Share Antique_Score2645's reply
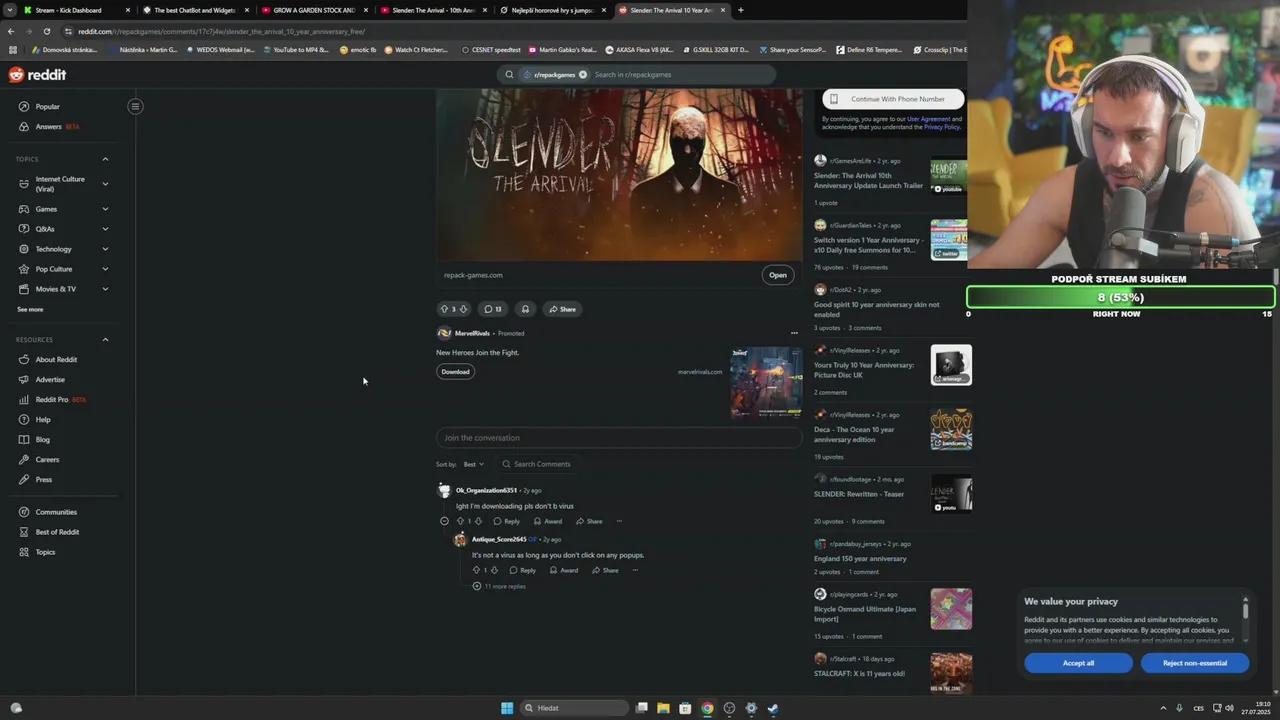The height and width of the screenshot is (720, 1280). [605, 570]
